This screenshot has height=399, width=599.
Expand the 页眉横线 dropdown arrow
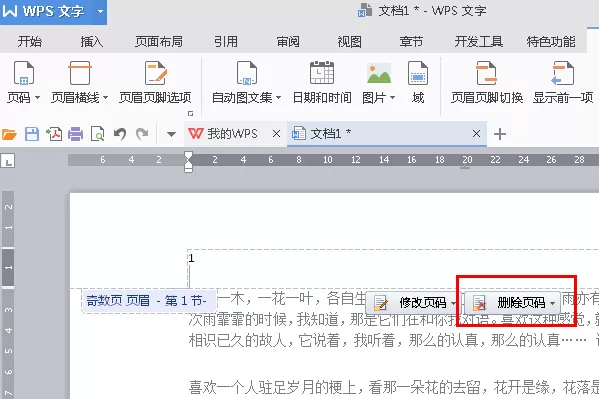[x=105, y=97]
